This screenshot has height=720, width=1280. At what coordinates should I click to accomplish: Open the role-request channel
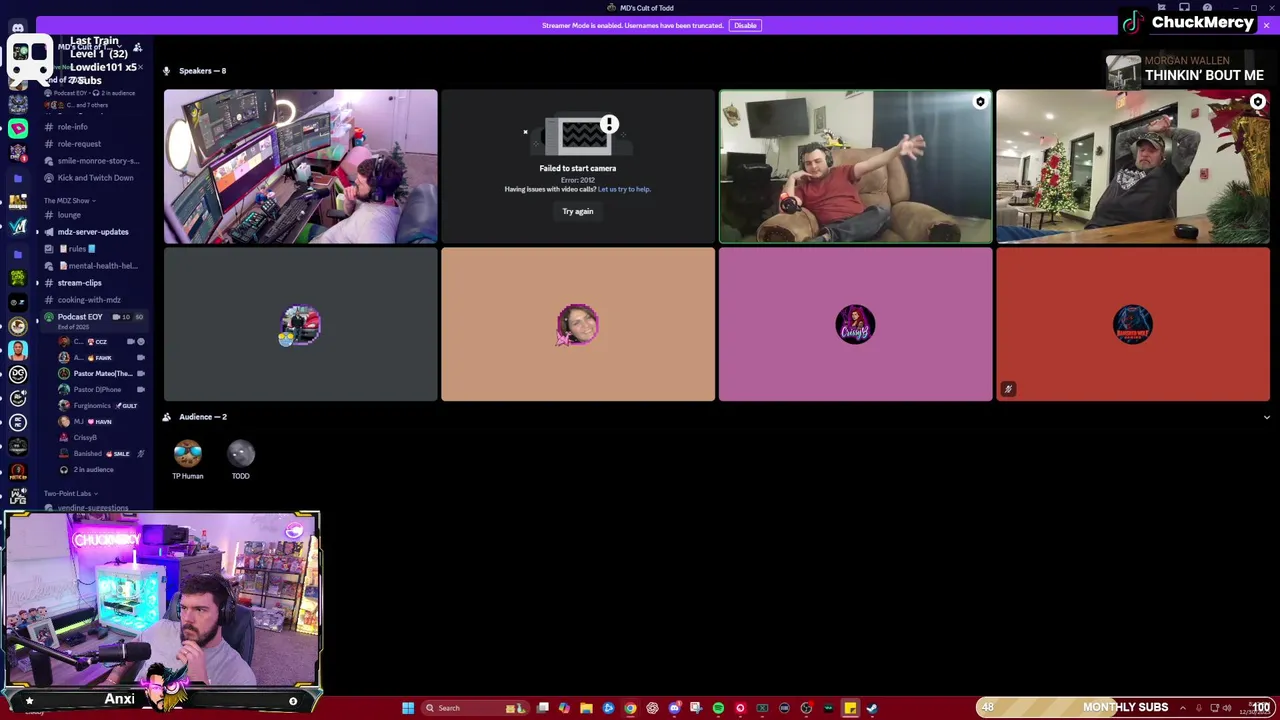(x=78, y=144)
